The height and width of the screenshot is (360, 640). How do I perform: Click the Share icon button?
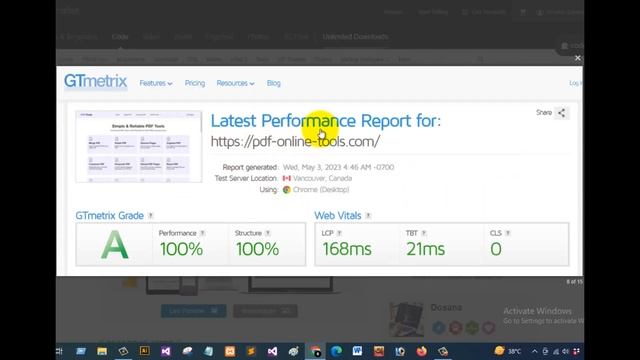562,113
